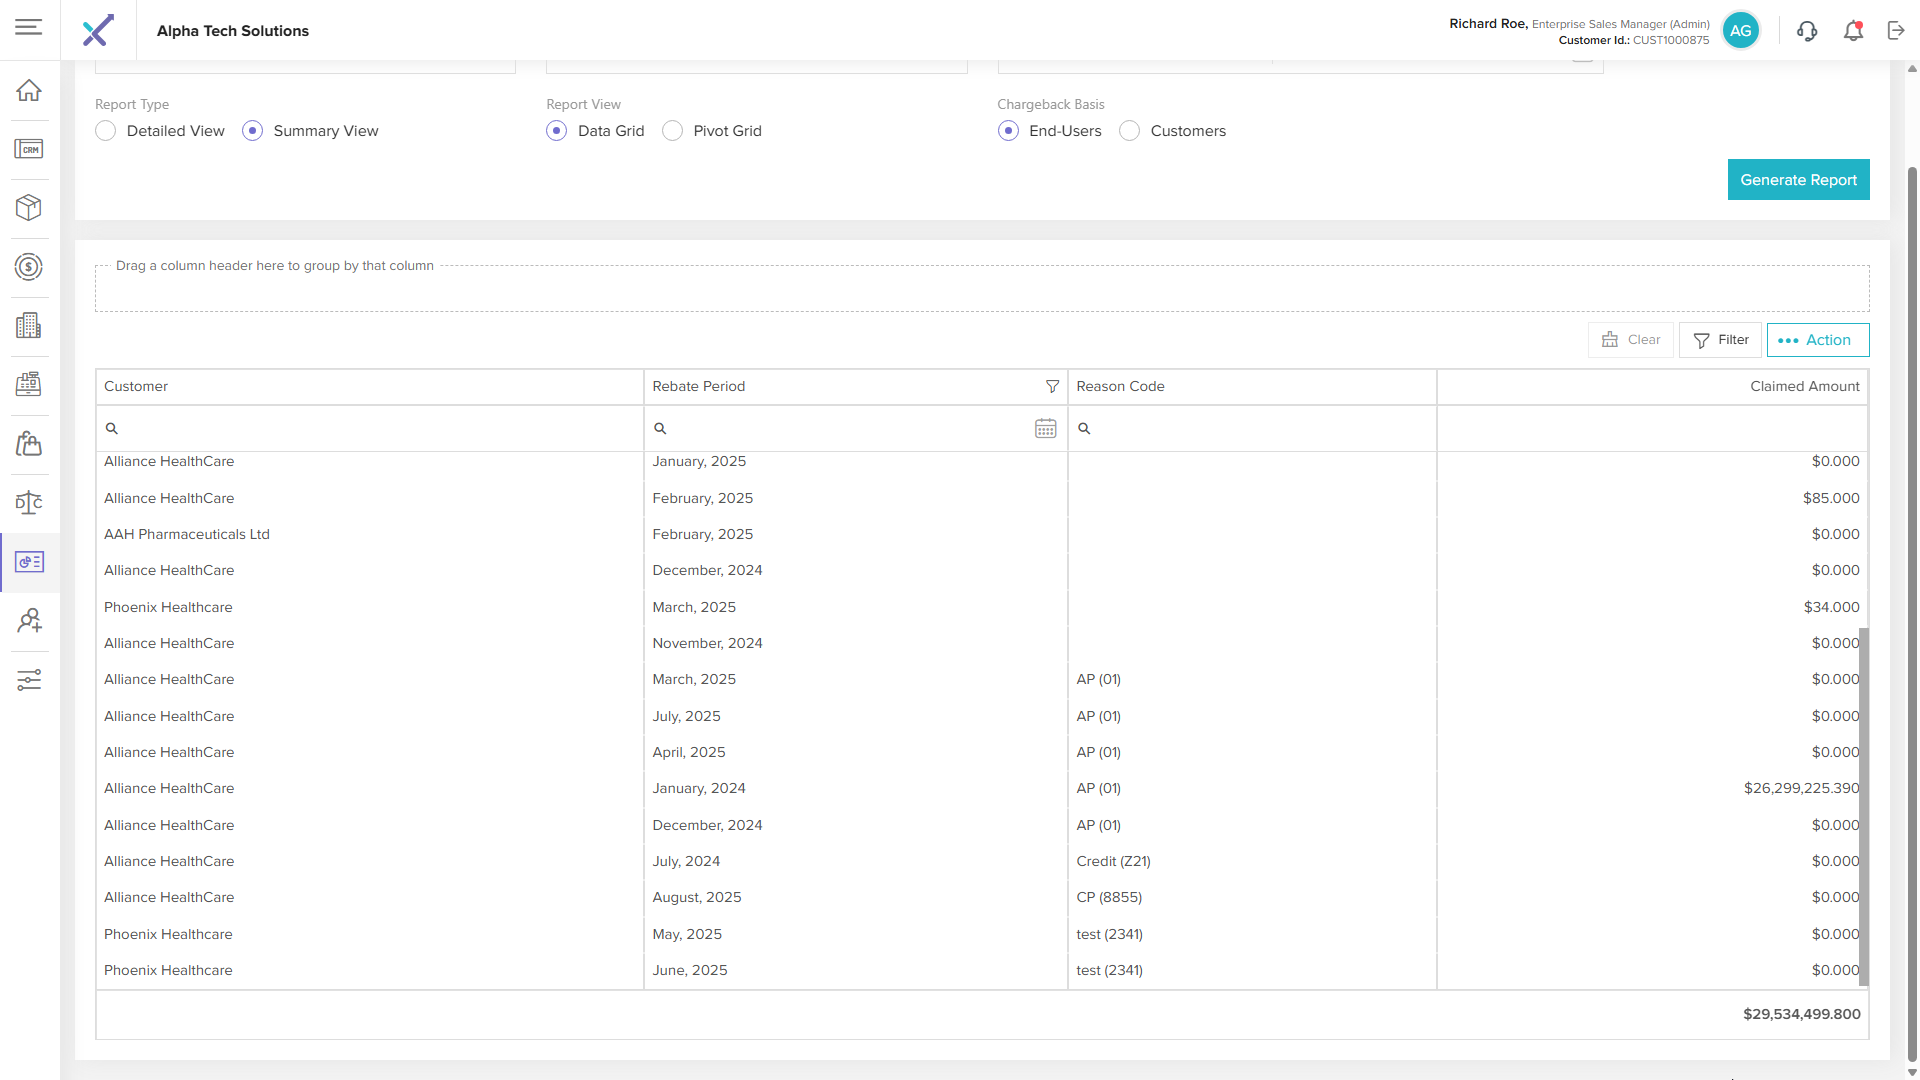This screenshot has height=1080, width=1920.
Task: Open the dollar coin pricing icon
Action: (29, 267)
